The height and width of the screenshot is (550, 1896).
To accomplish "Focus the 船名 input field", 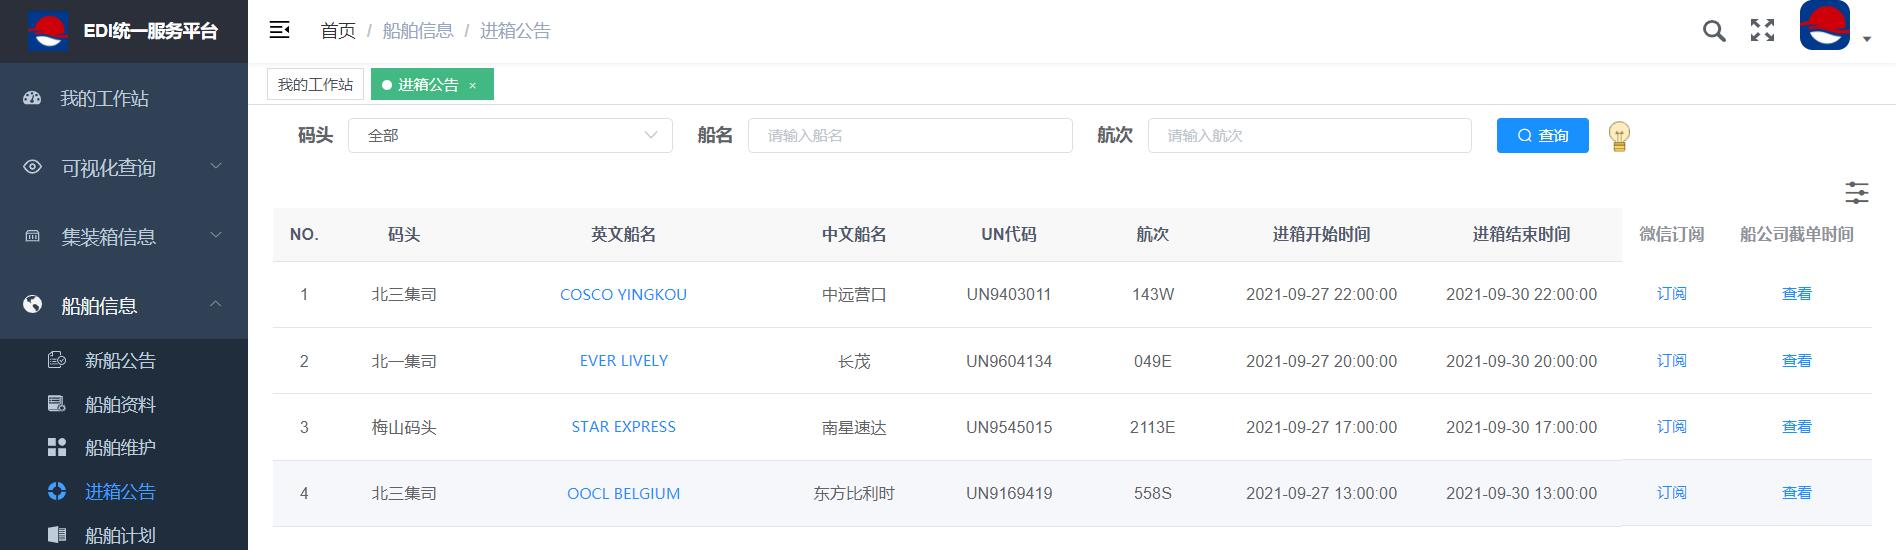I will tap(910, 135).
